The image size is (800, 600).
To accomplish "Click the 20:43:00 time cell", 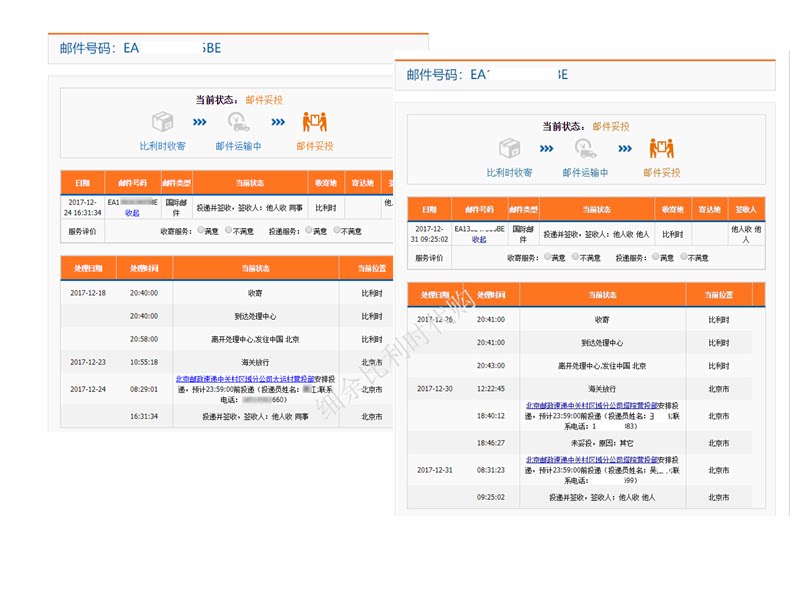I will (x=491, y=365).
